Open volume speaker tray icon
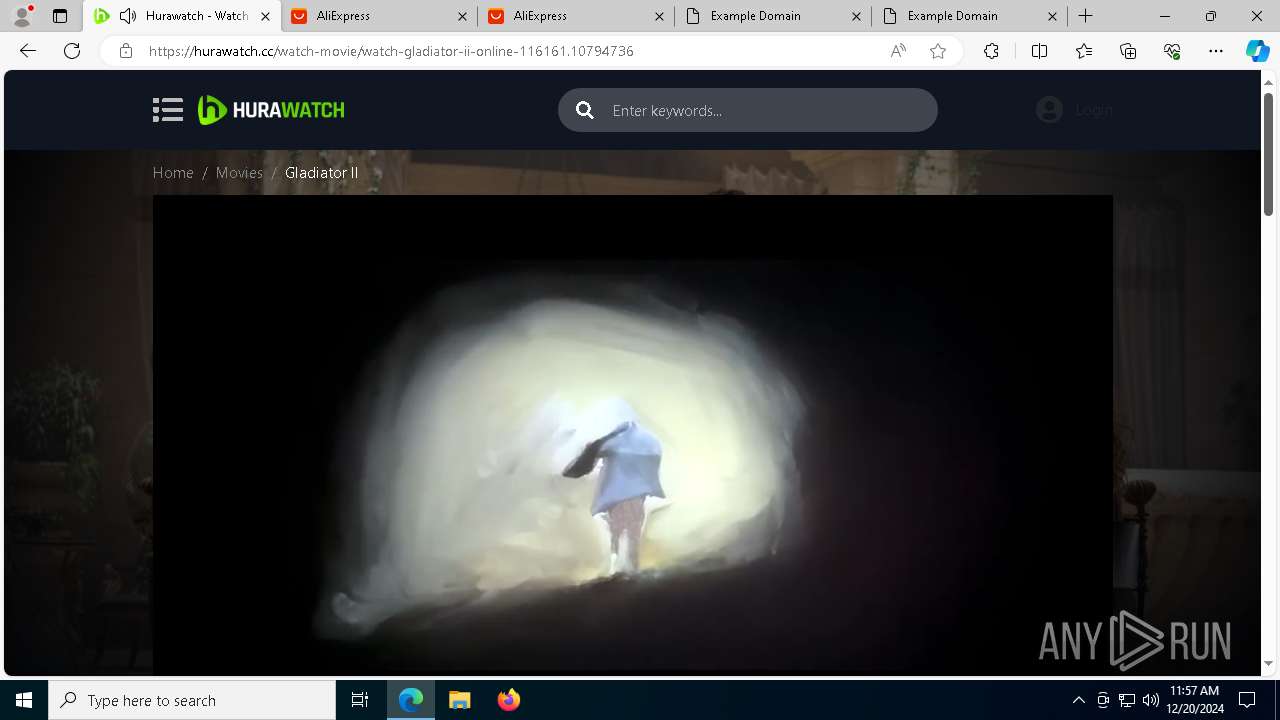This screenshot has height=720, width=1280. pyautogui.click(x=1151, y=700)
